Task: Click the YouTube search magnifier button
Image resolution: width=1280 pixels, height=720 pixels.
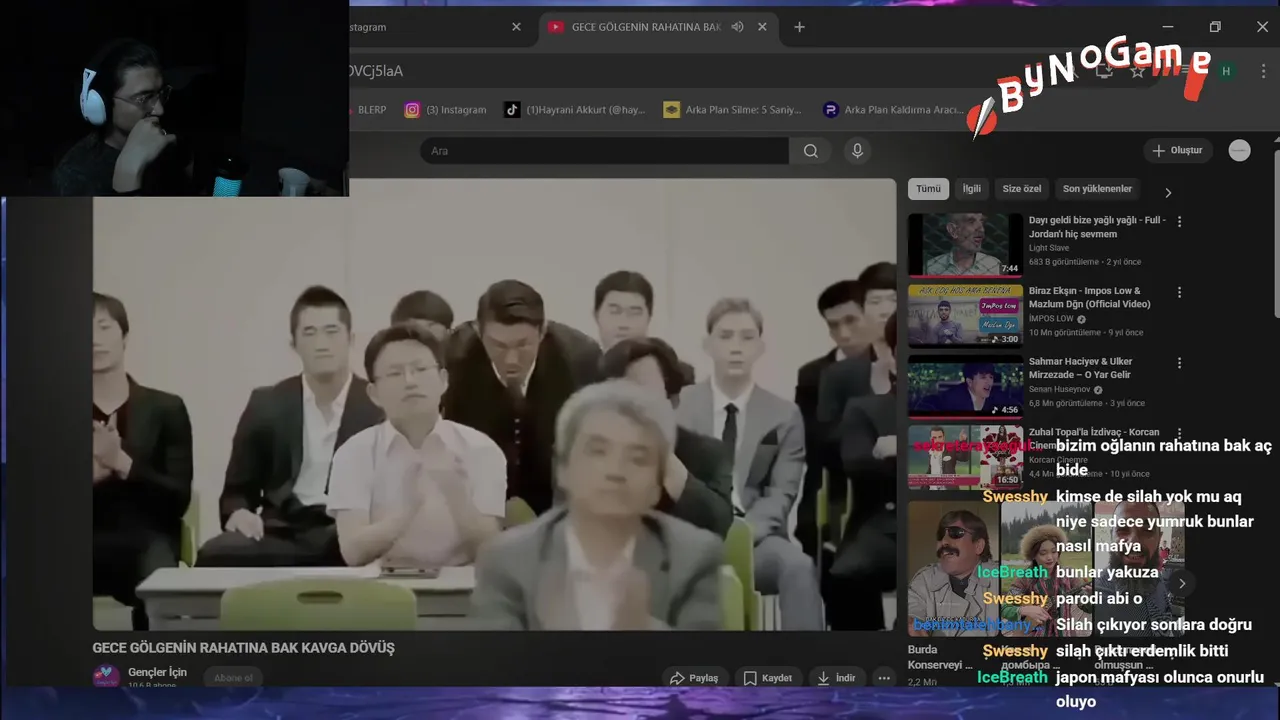Action: [811, 151]
